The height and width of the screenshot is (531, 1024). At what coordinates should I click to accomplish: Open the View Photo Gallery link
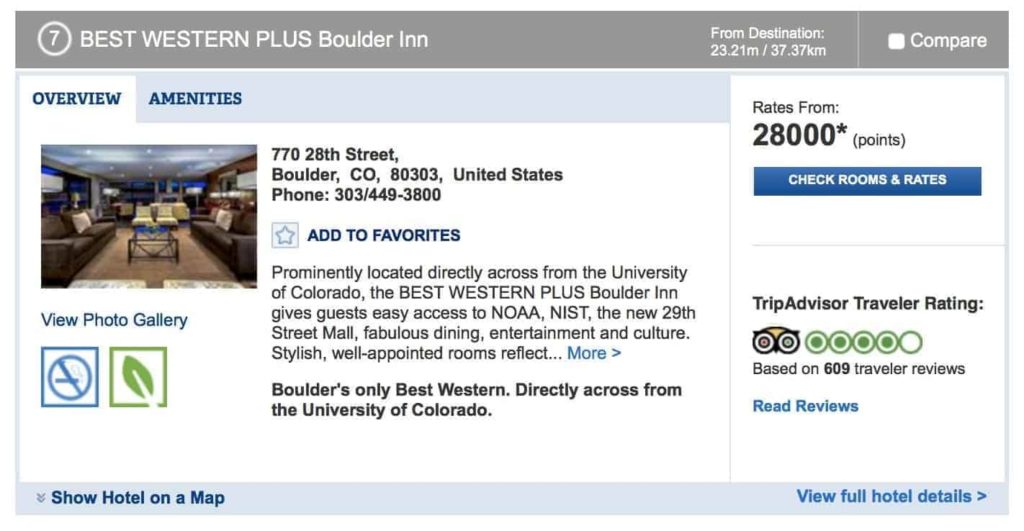point(114,320)
